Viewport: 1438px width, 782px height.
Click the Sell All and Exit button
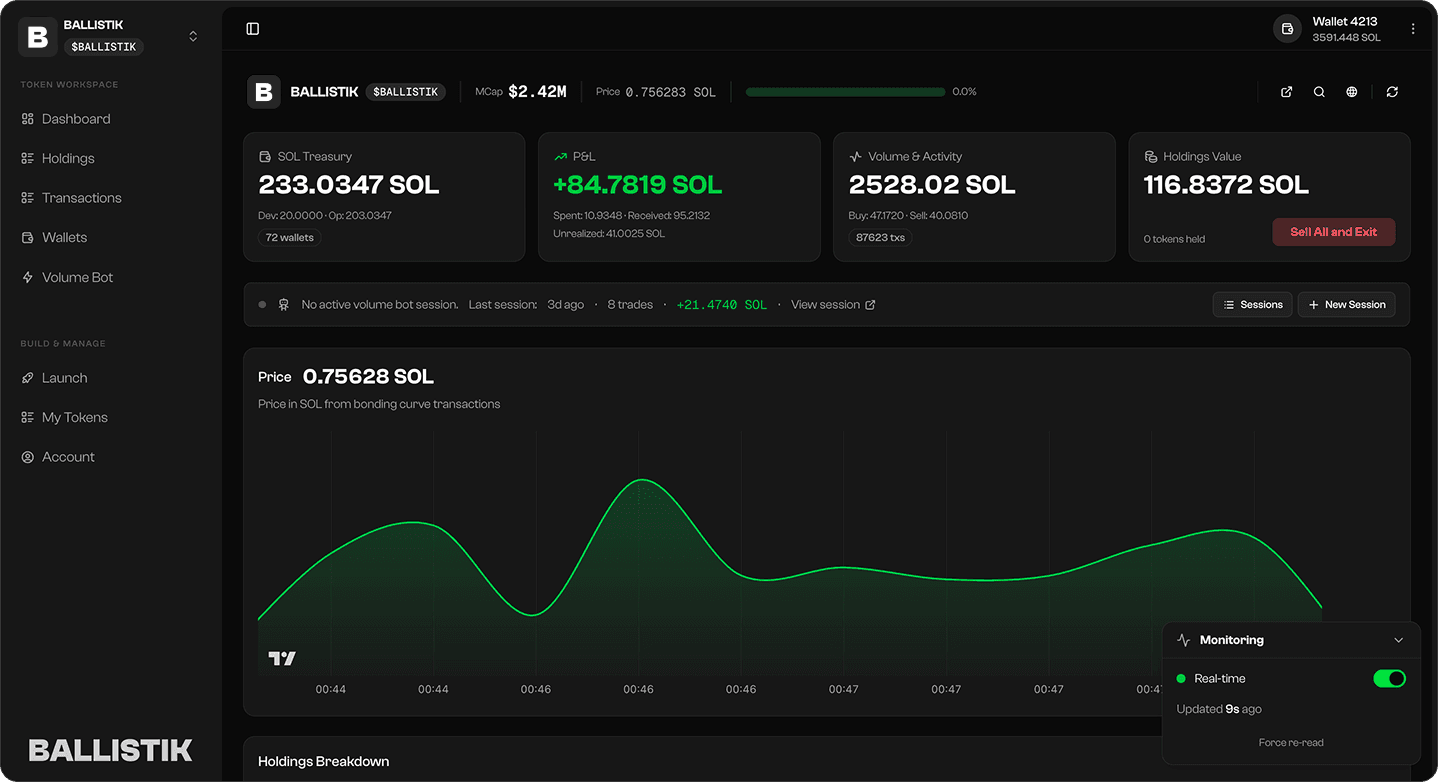[x=1333, y=232]
